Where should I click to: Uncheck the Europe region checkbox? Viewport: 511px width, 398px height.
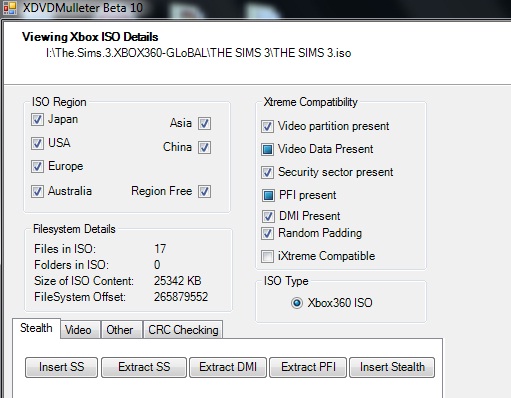coord(37,166)
